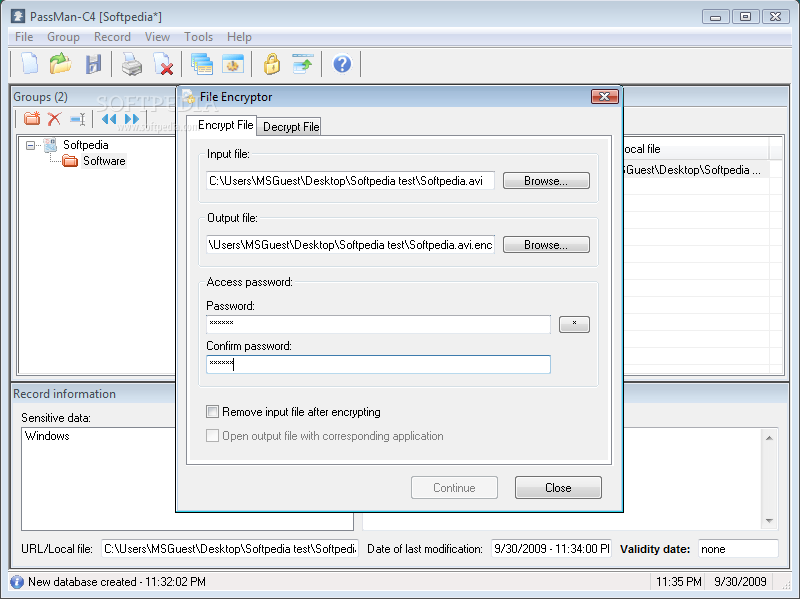Click 'New database created' status message
The image size is (800, 599).
tap(116, 582)
